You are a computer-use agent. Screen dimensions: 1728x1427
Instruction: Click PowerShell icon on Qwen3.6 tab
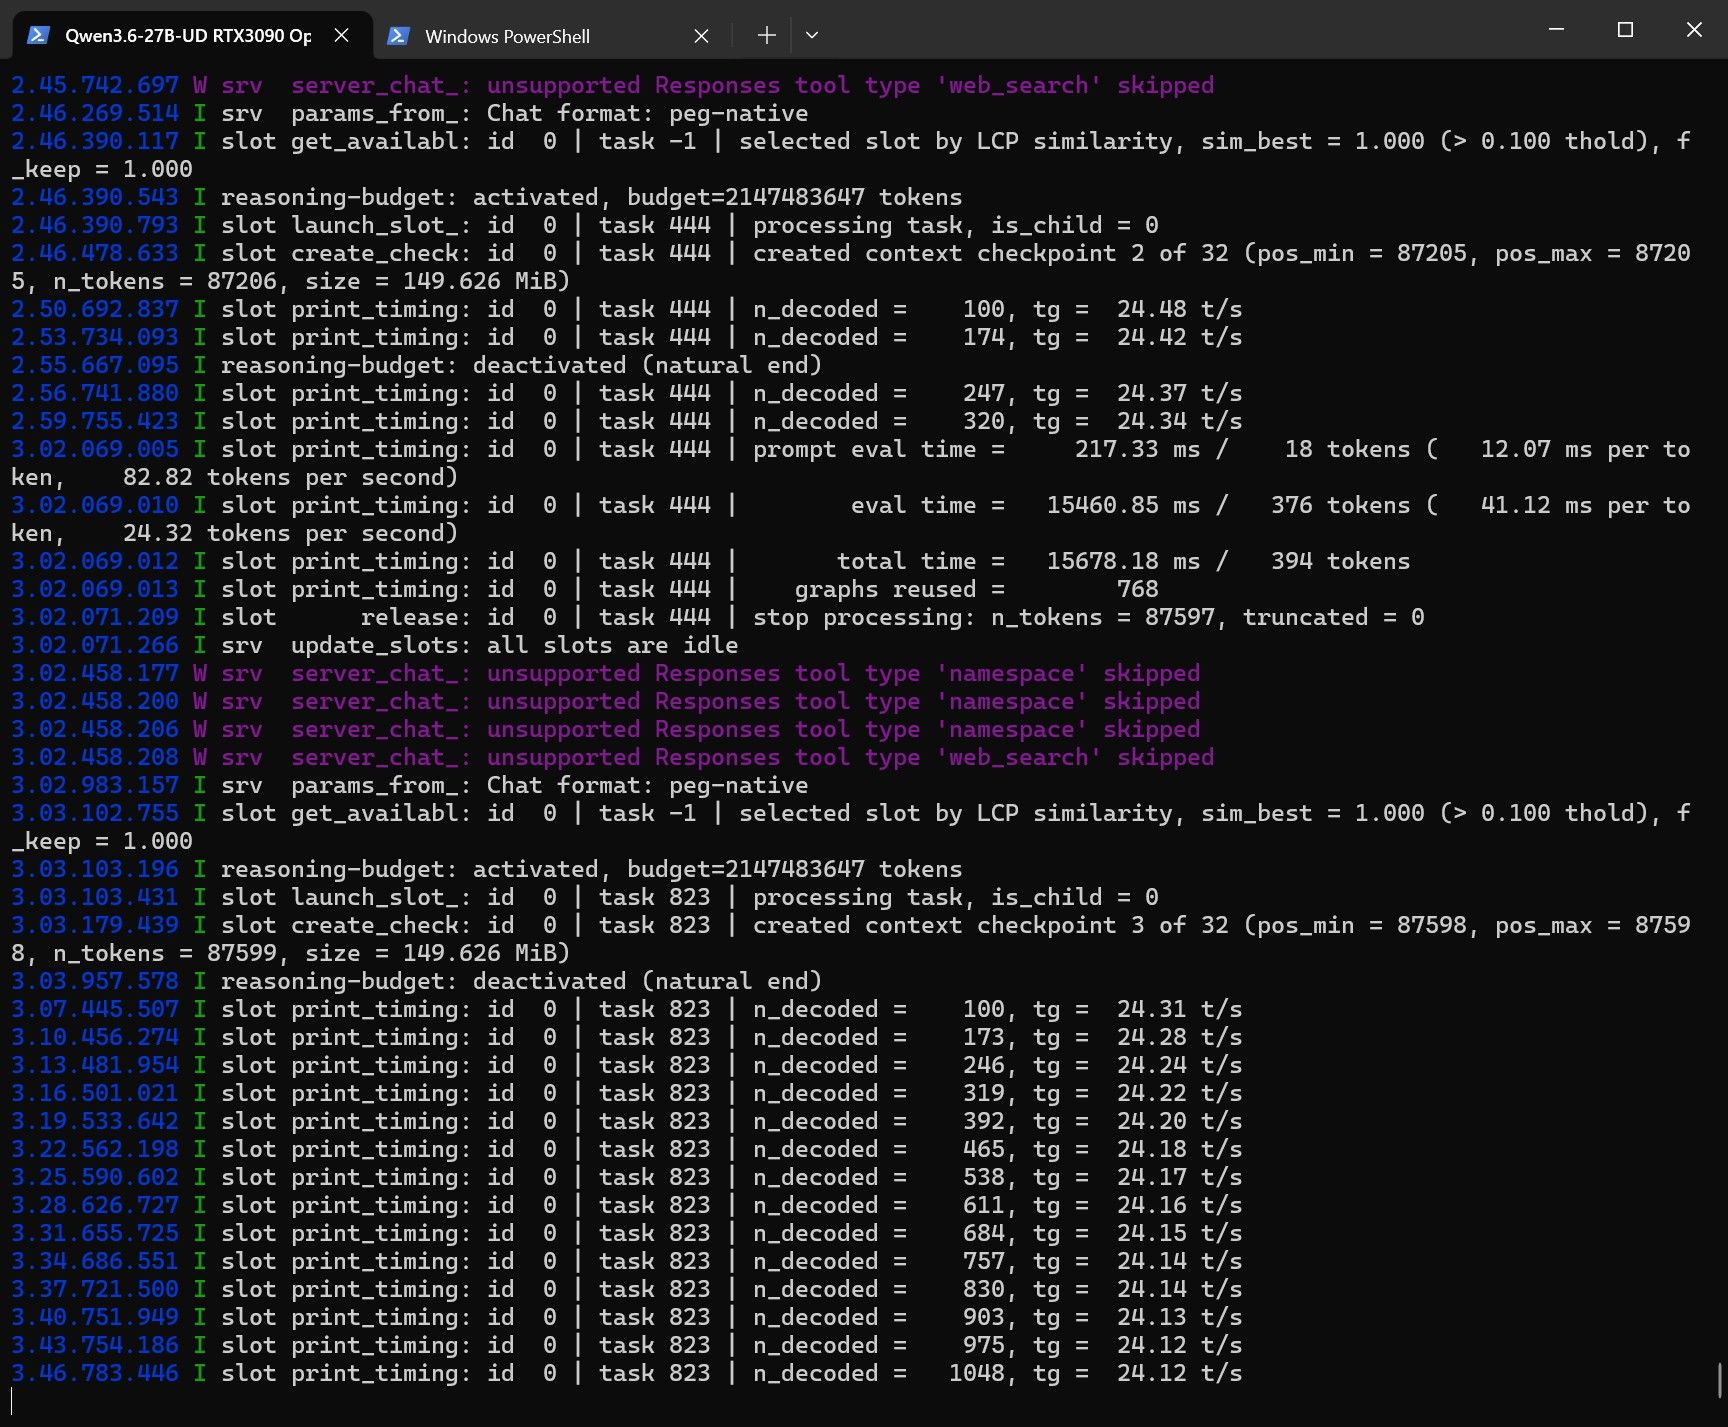point(38,35)
